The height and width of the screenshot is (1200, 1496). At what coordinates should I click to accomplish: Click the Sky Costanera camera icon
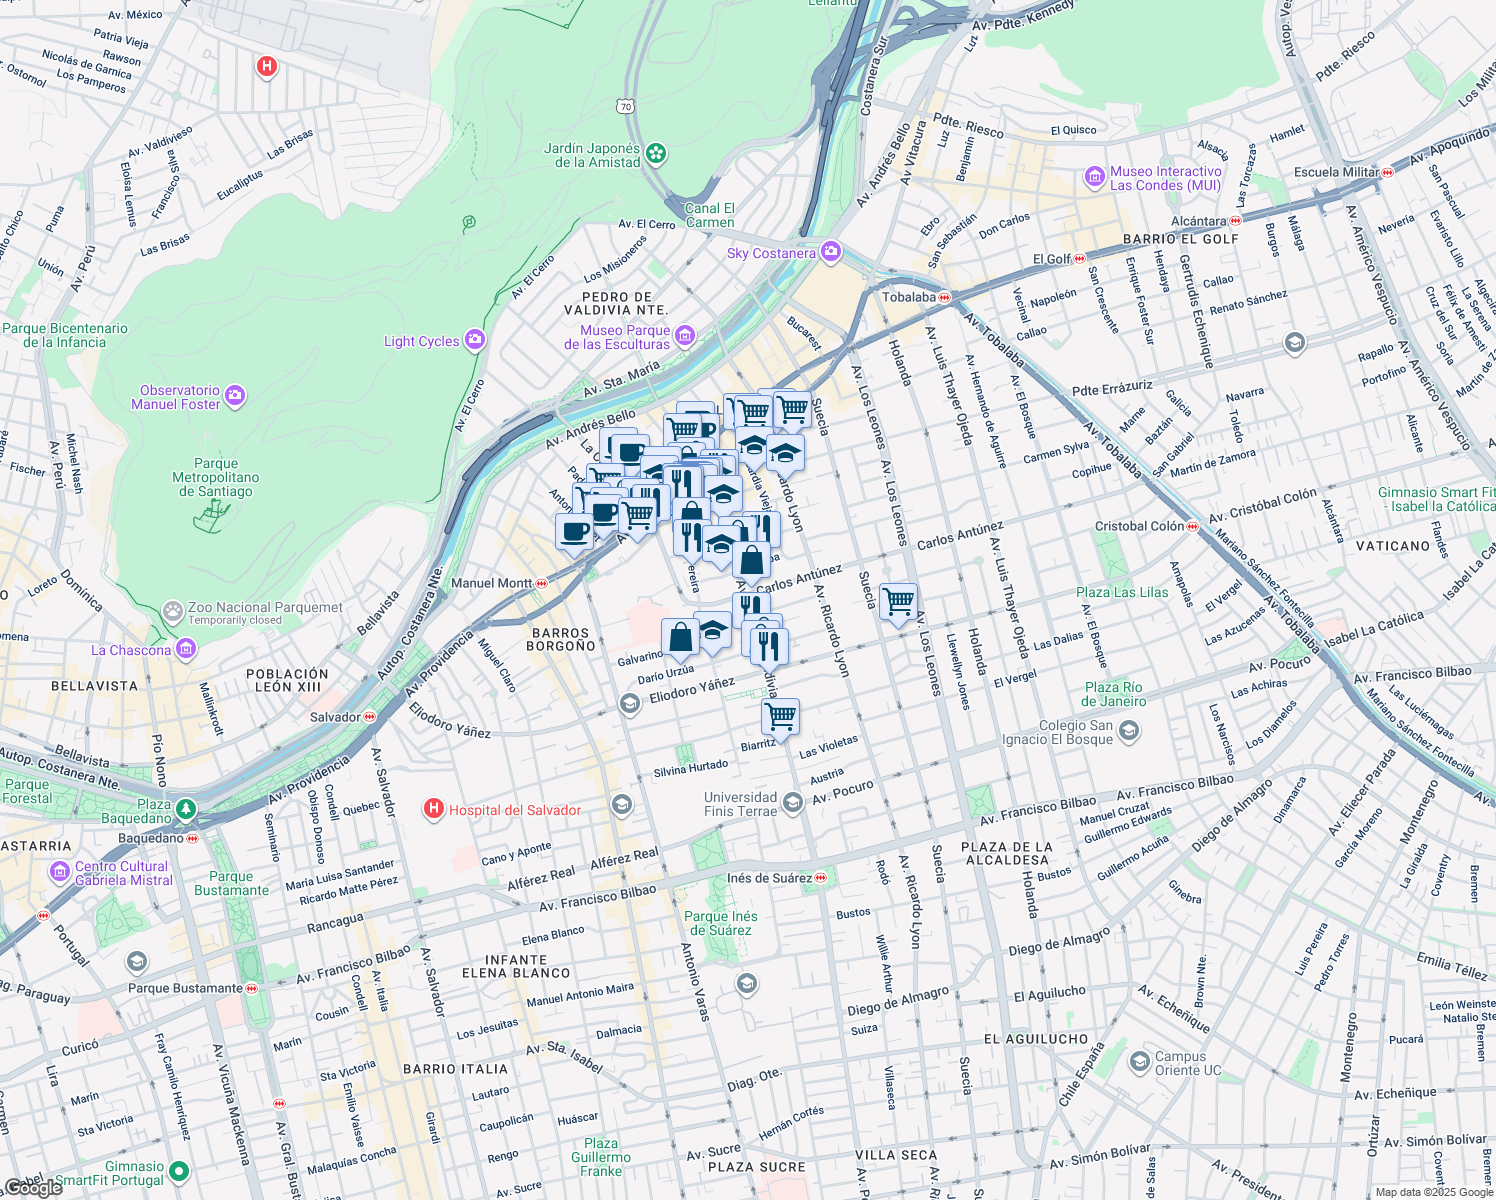coord(830,252)
